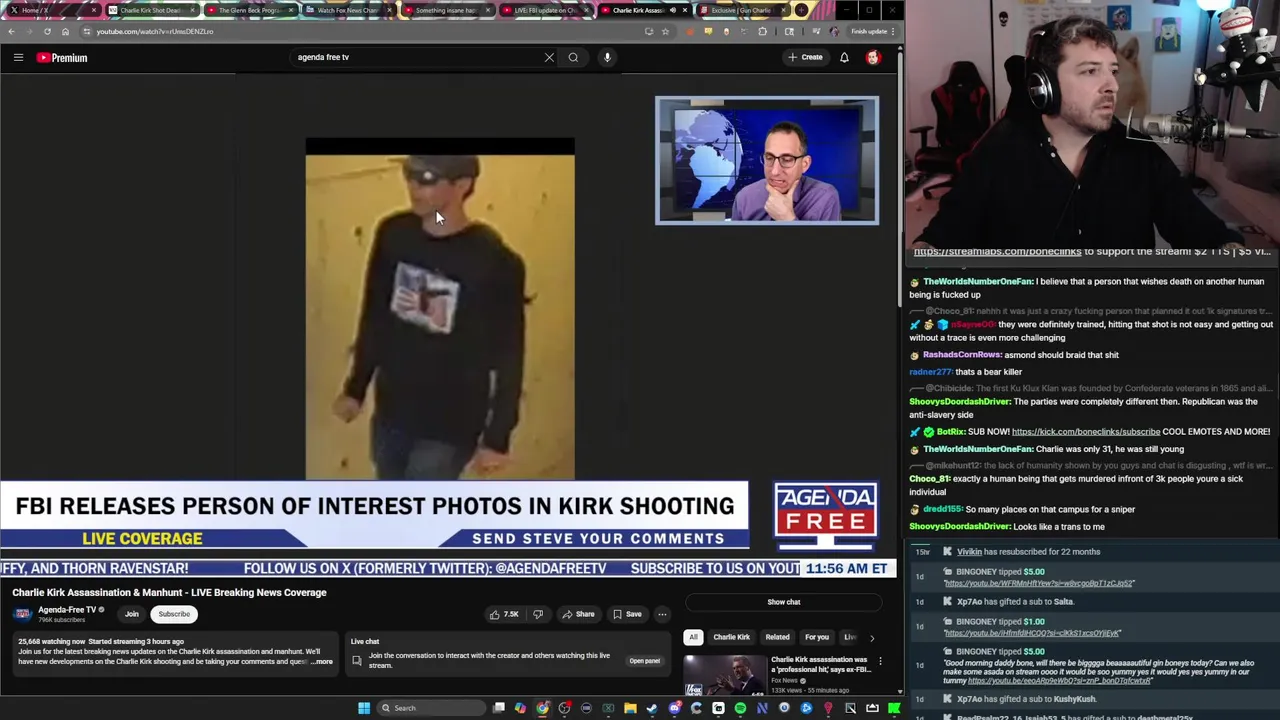Switch to the Home / X browser tab
The height and width of the screenshot is (720, 1280).
tap(52, 10)
